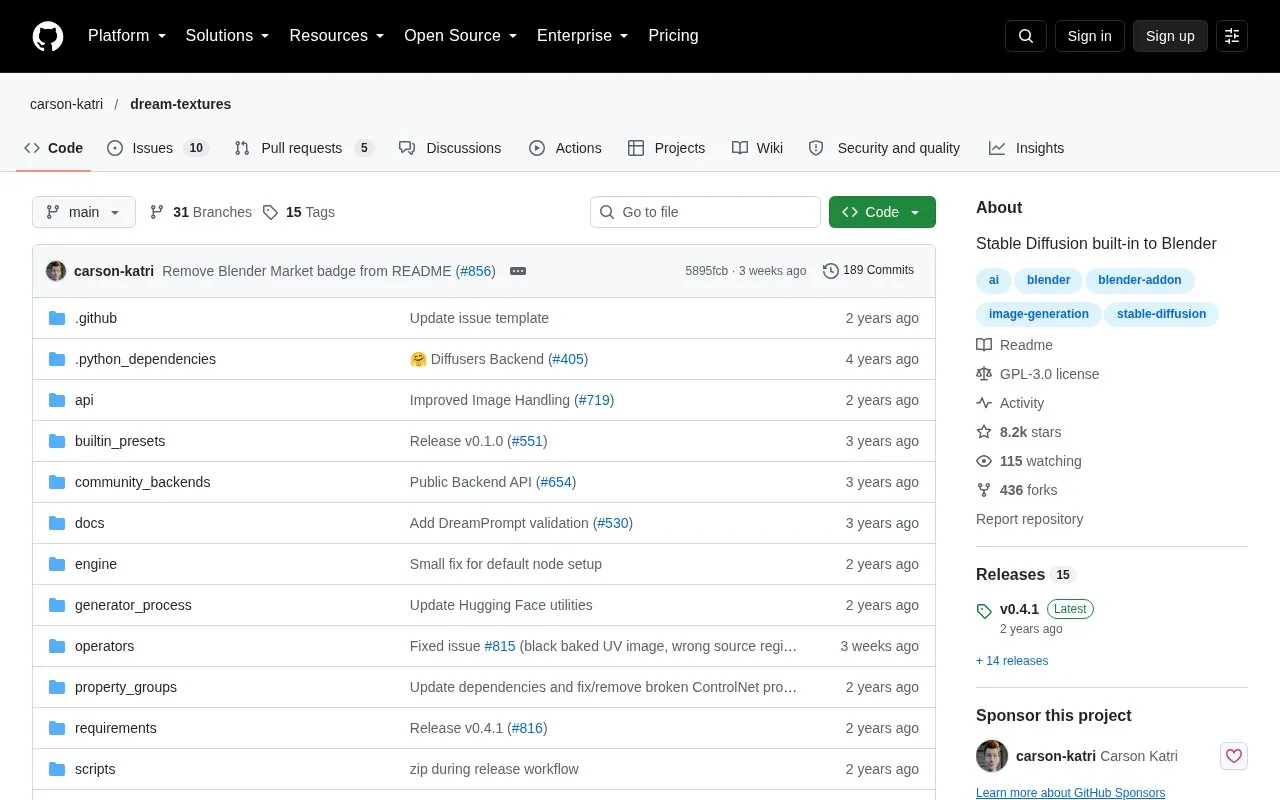The image size is (1280, 800).
Task: Click the folder icon beside scripts
Action: coord(57,769)
